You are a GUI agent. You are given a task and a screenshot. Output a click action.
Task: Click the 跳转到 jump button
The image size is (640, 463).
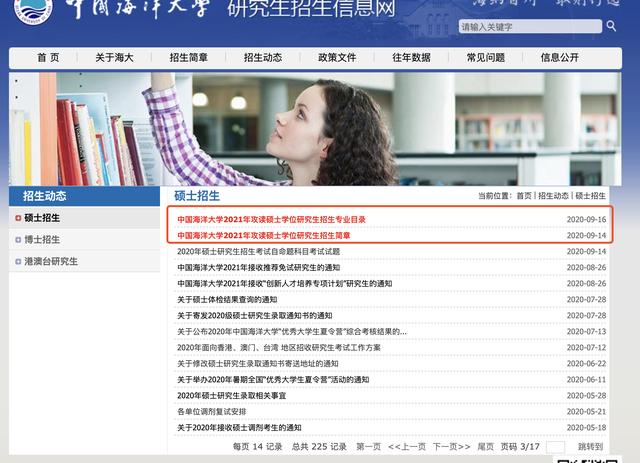tap(590, 447)
